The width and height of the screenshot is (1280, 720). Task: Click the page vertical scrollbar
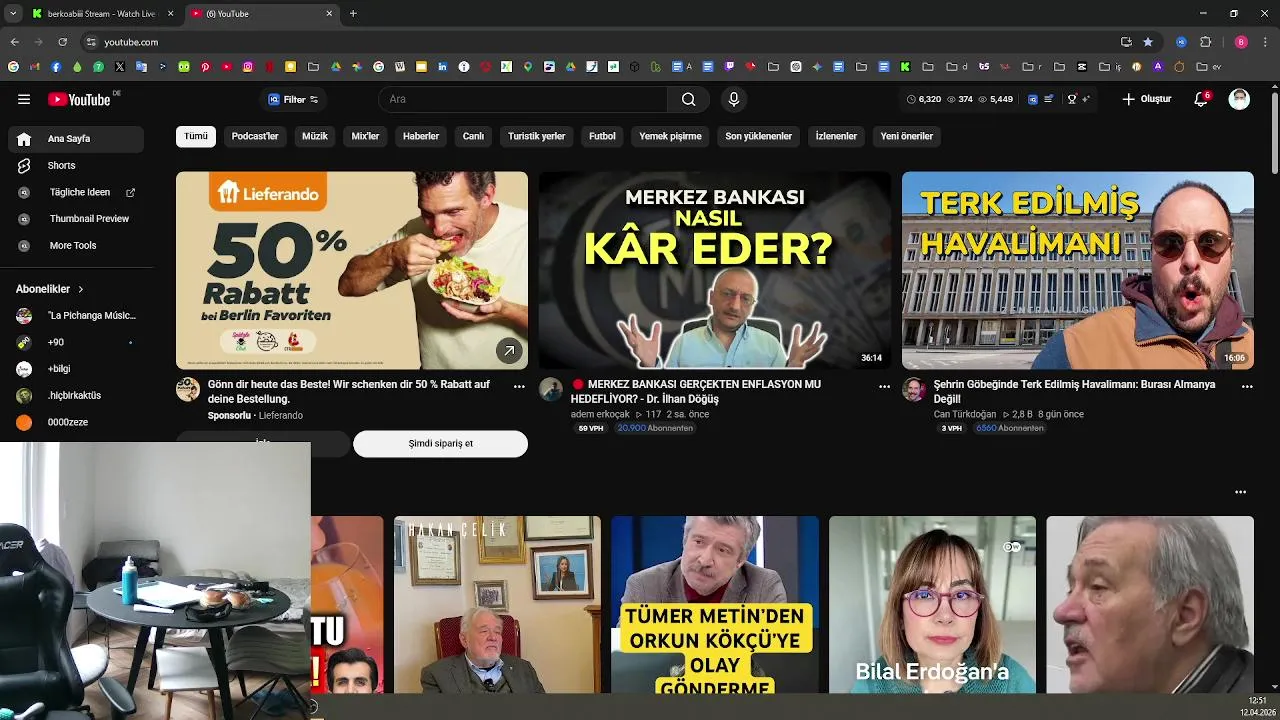(1274, 135)
